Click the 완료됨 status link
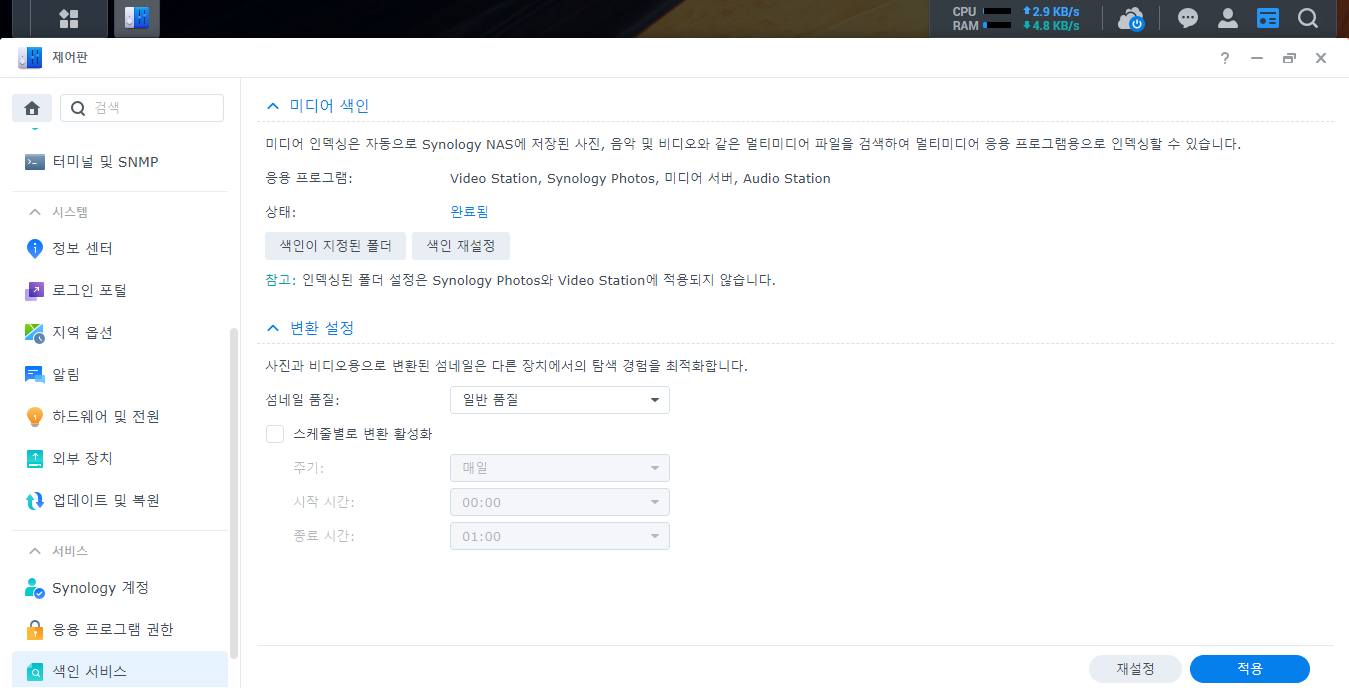The width and height of the screenshot is (1349, 688). click(x=469, y=212)
